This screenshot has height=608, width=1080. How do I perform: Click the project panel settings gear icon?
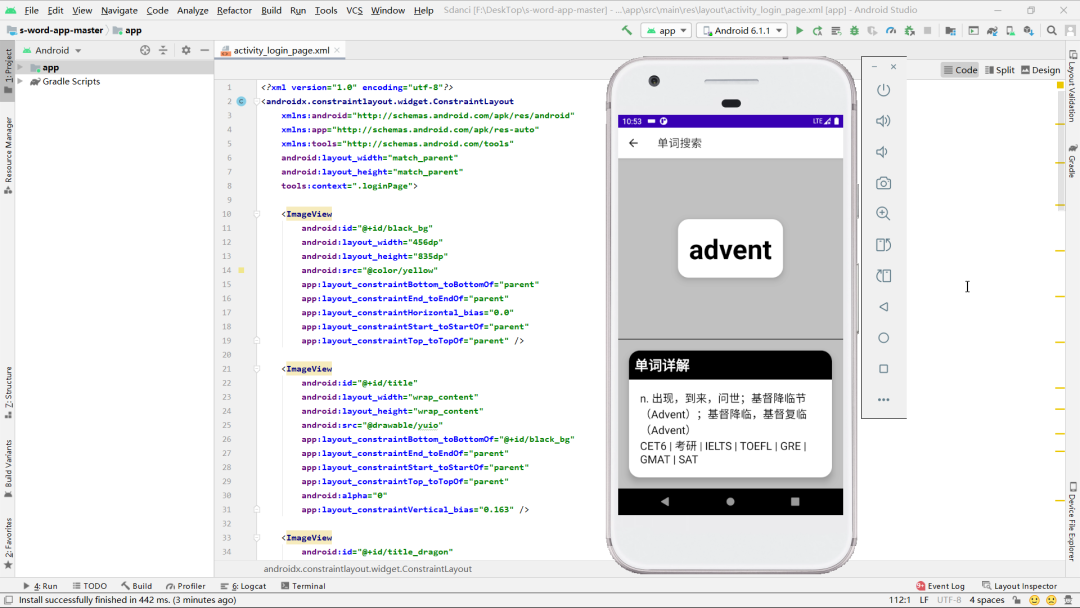[186, 50]
